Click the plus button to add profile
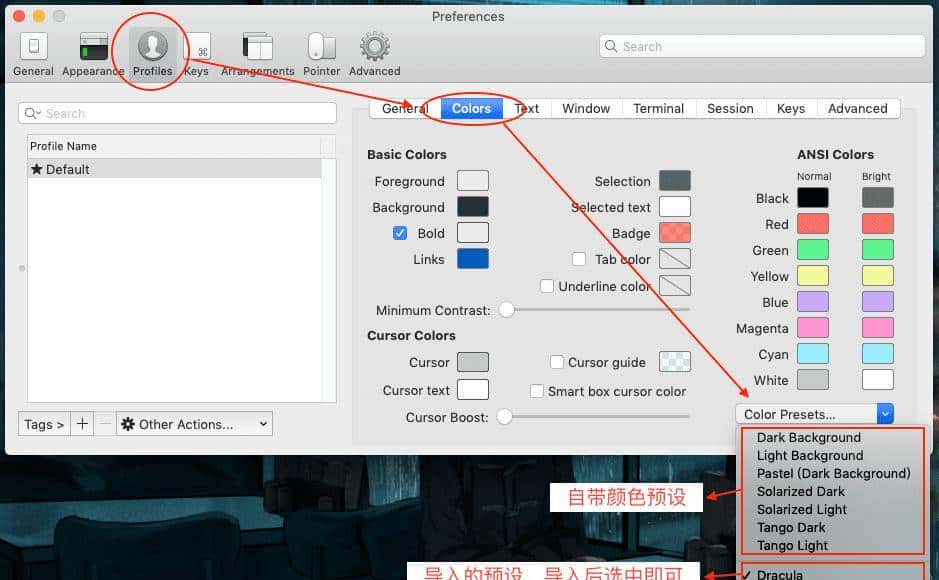The image size is (939, 580). 82,424
